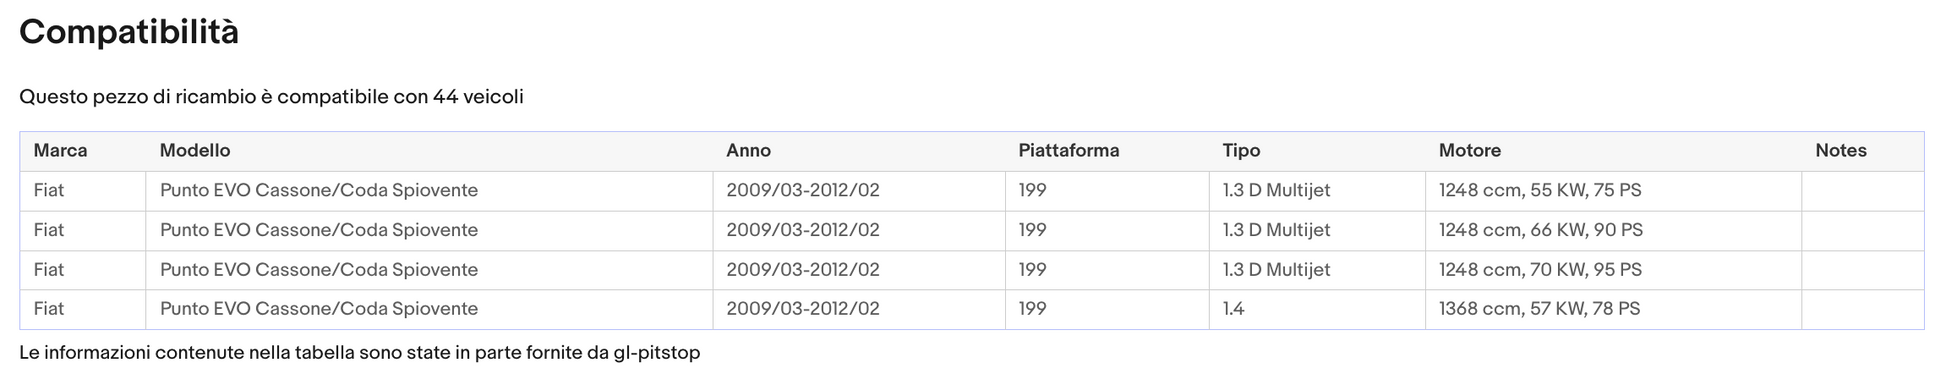Click the first row's 1.3 D Multijet cell
The width and height of the screenshot is (1946, 374).
point(1317,191)
